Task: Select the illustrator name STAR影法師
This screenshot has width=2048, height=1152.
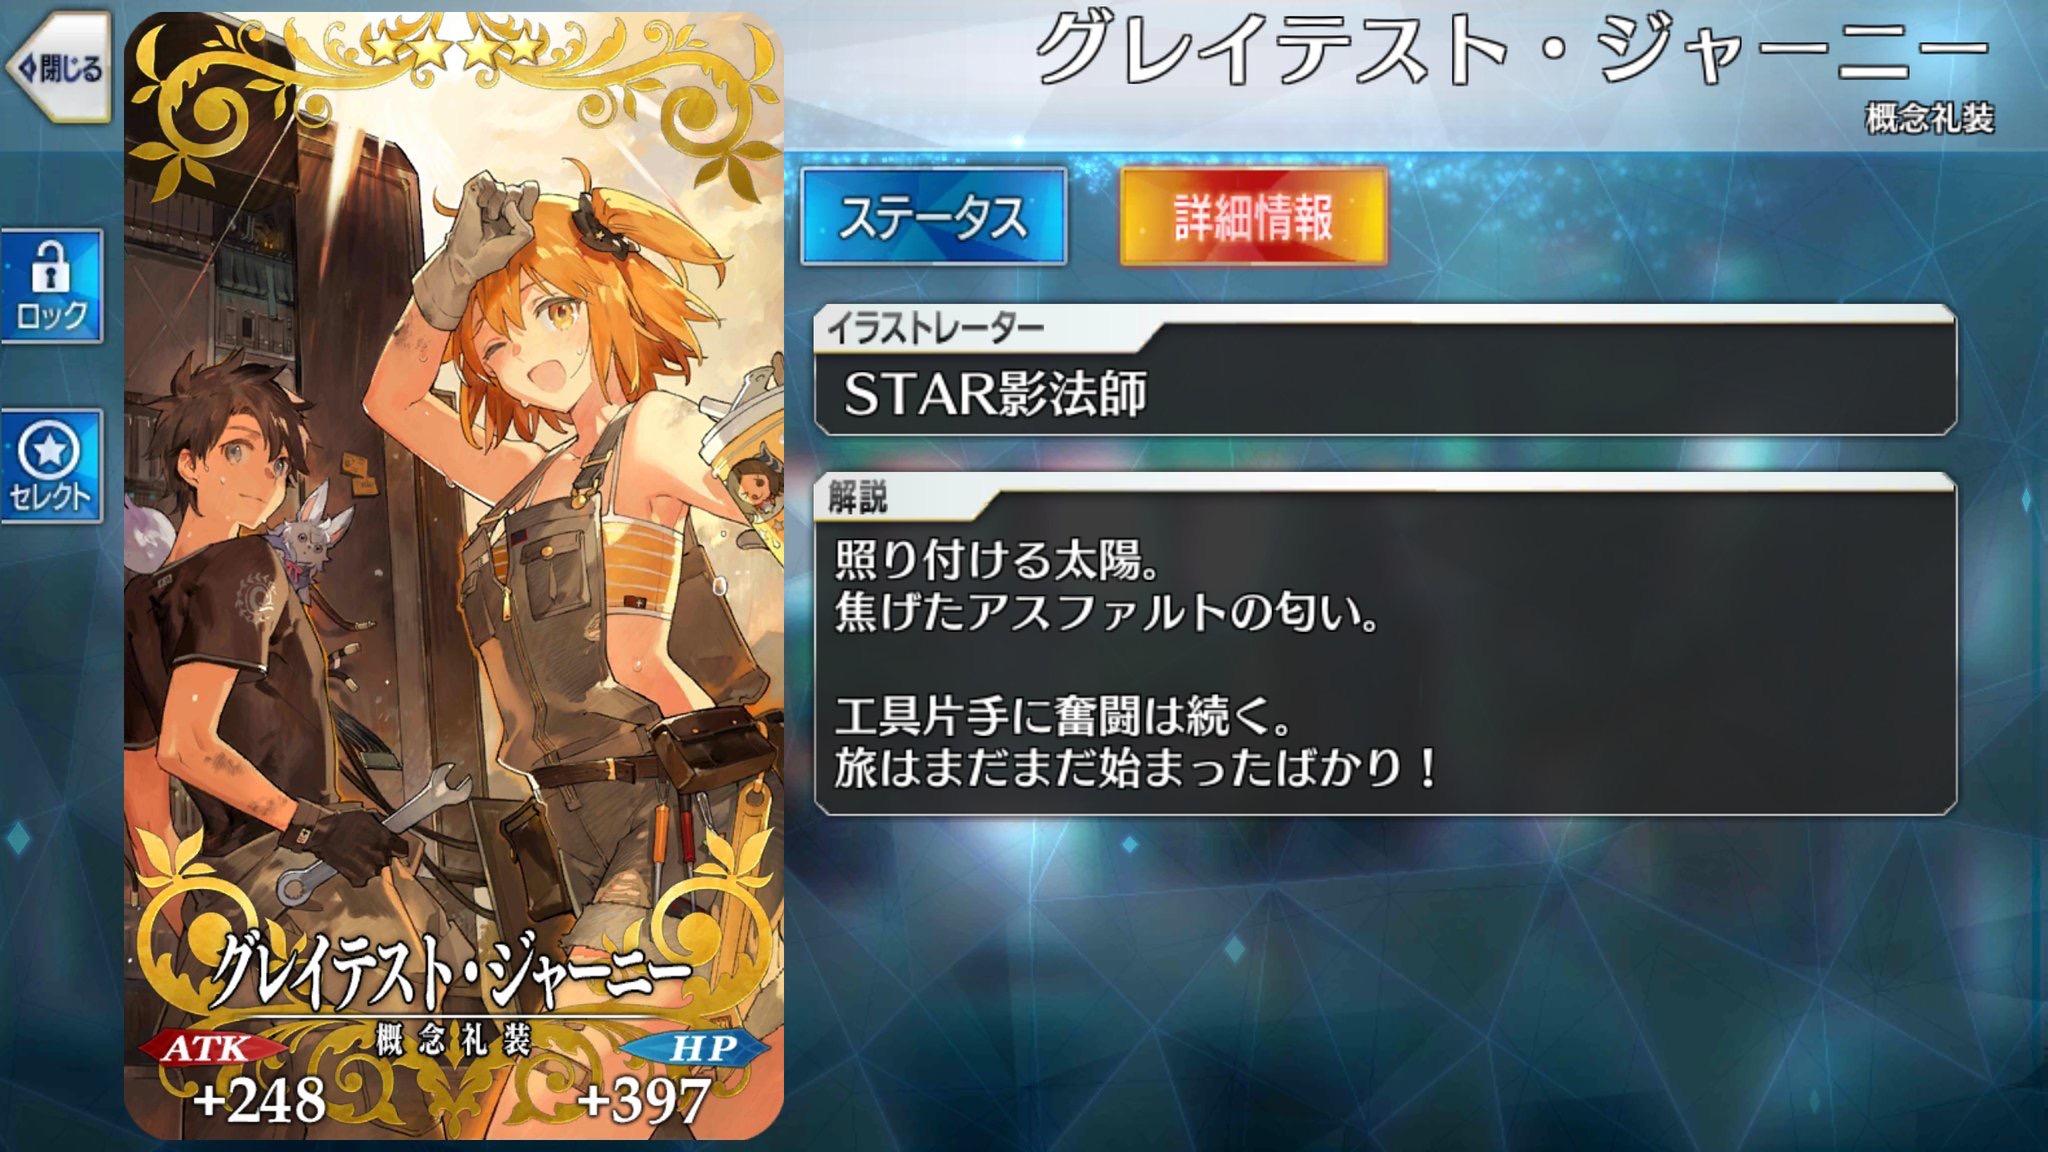Action: pyautogui.click(x=995, y=394)
